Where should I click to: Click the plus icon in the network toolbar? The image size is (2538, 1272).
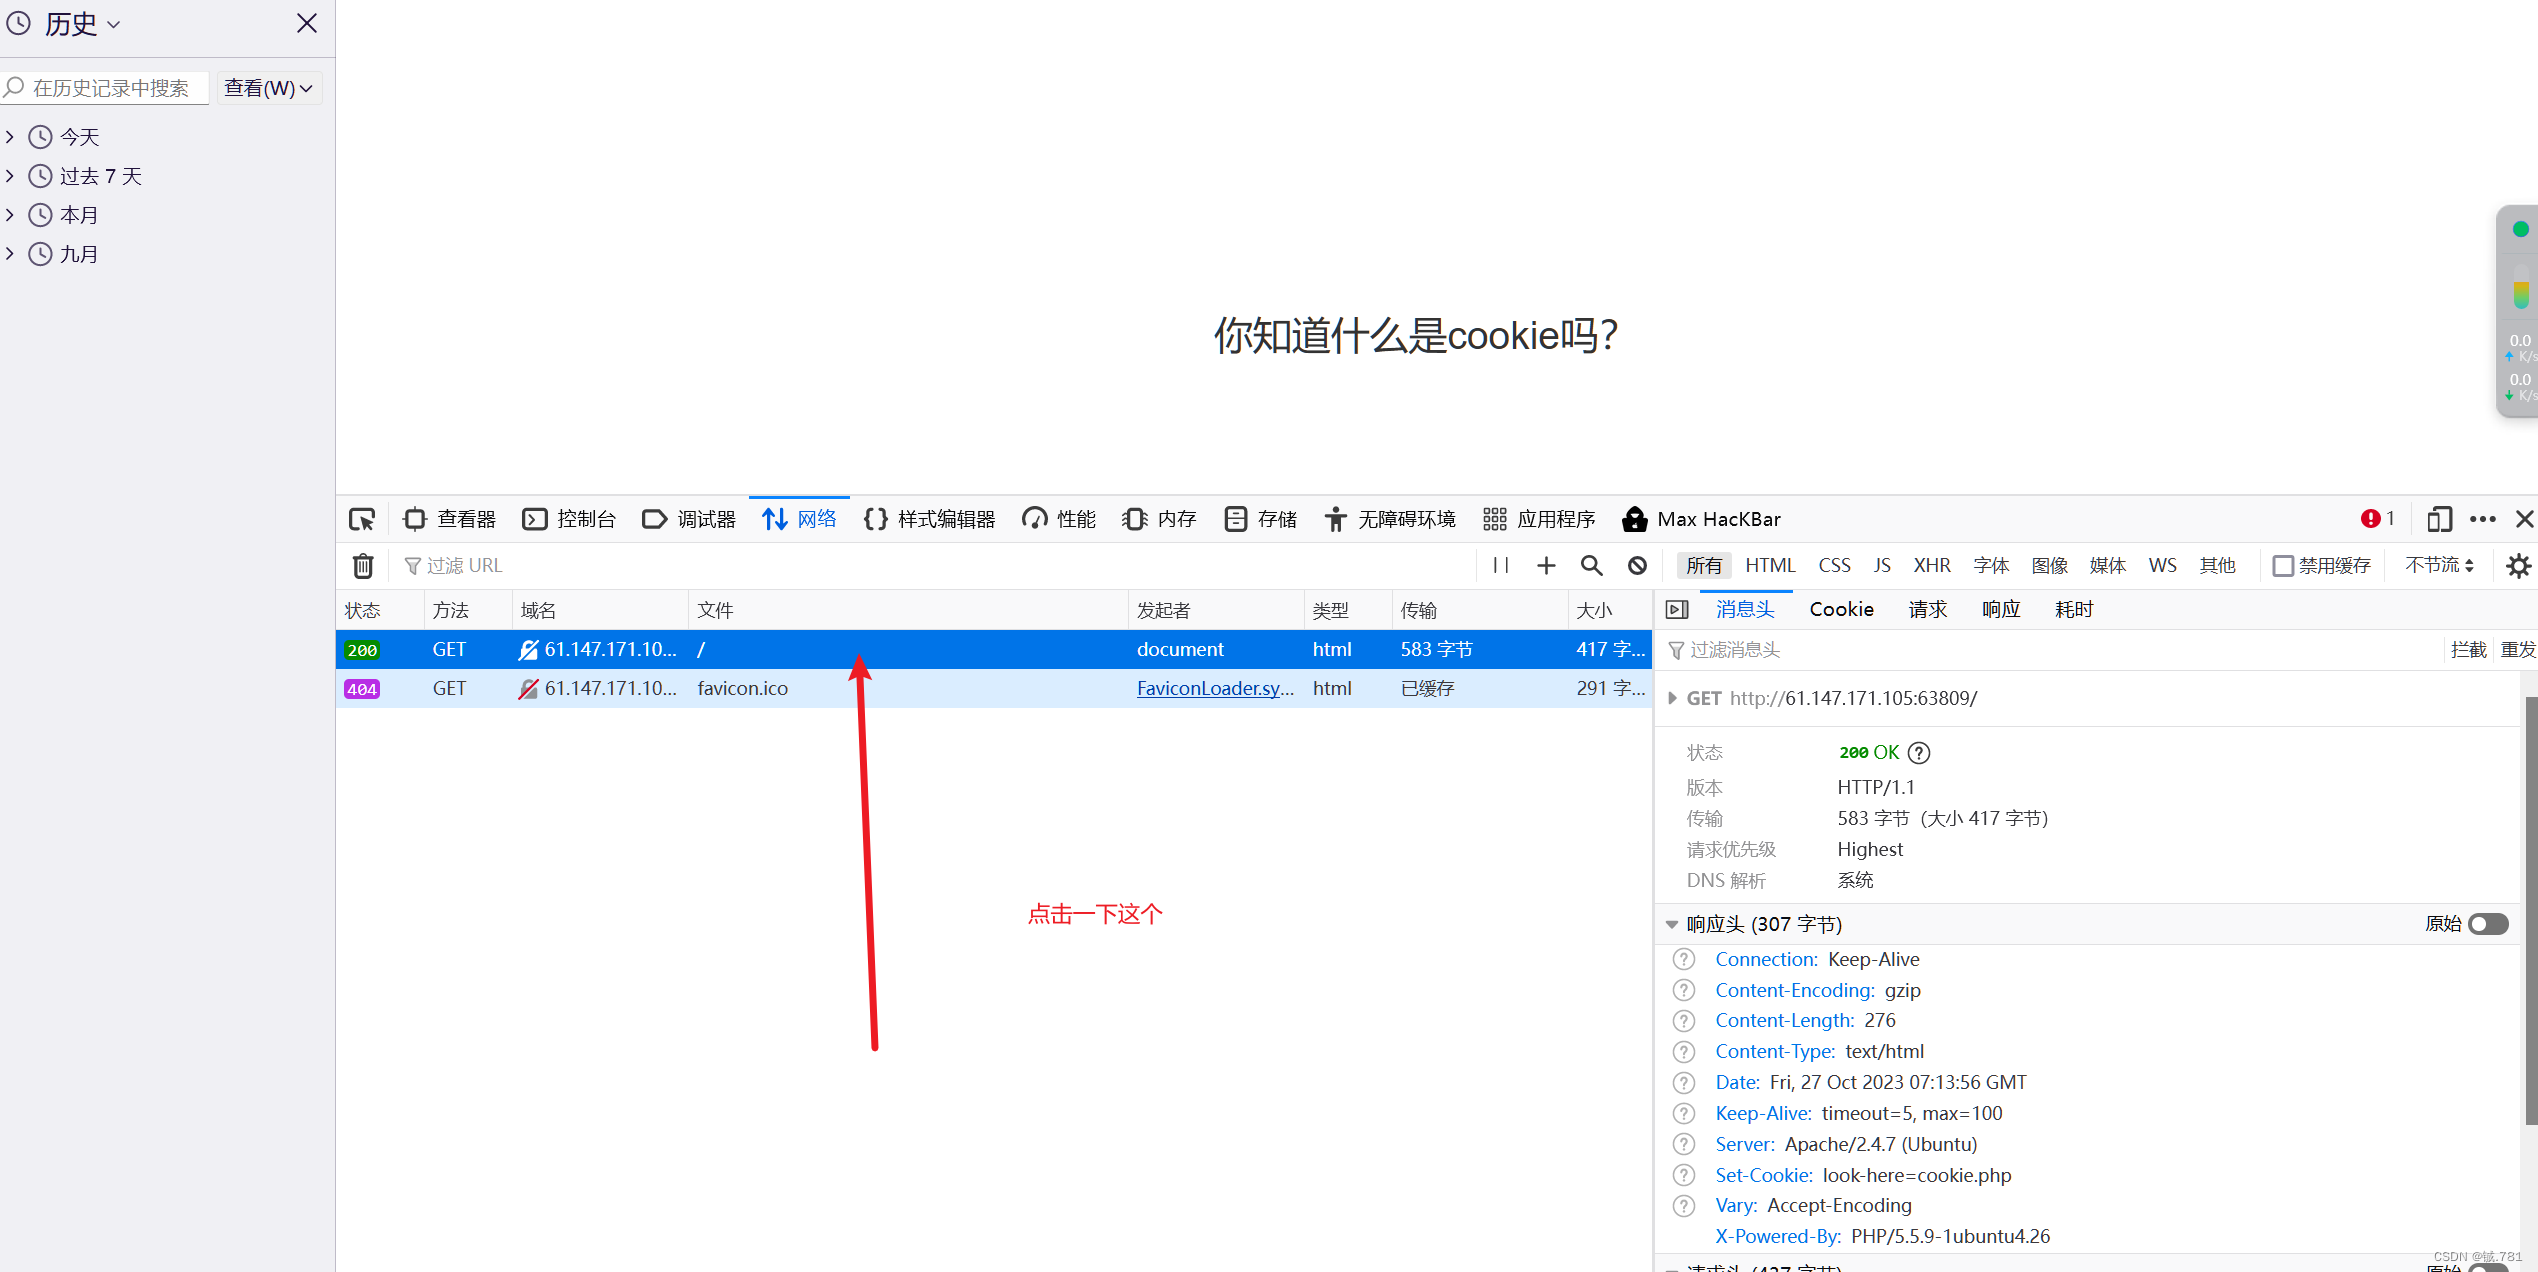coord(1546,566)
